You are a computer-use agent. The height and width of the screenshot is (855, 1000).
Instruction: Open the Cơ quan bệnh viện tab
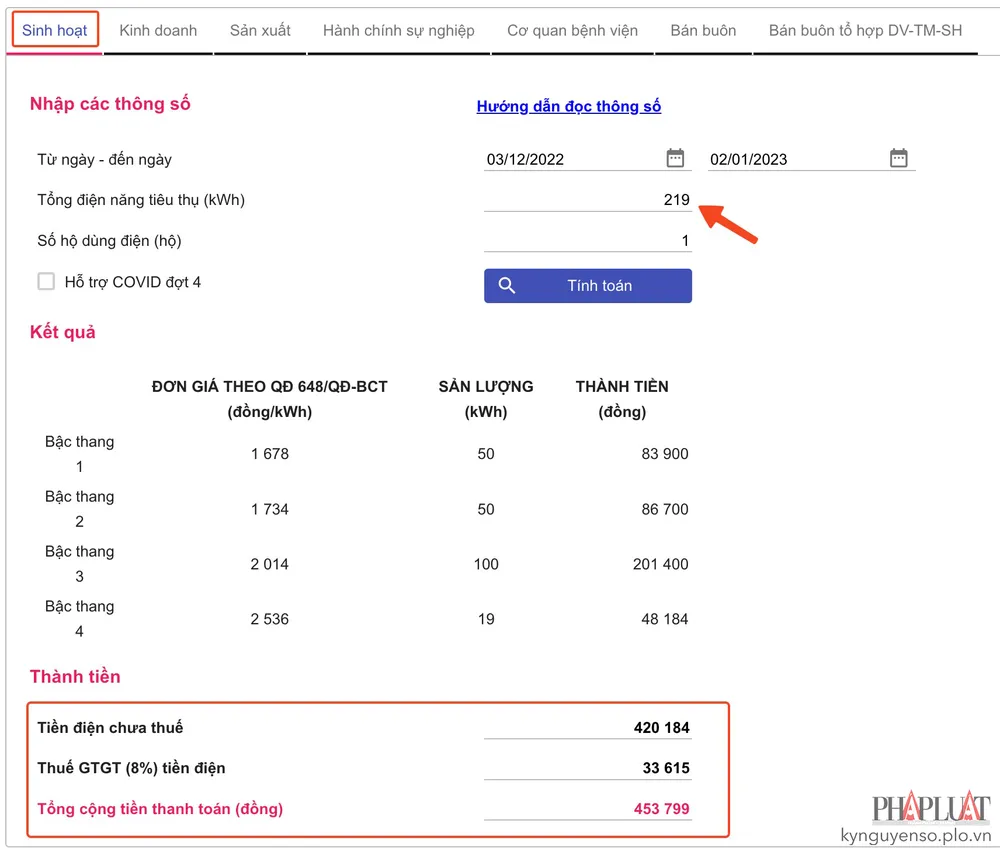(x=572, y=30)
